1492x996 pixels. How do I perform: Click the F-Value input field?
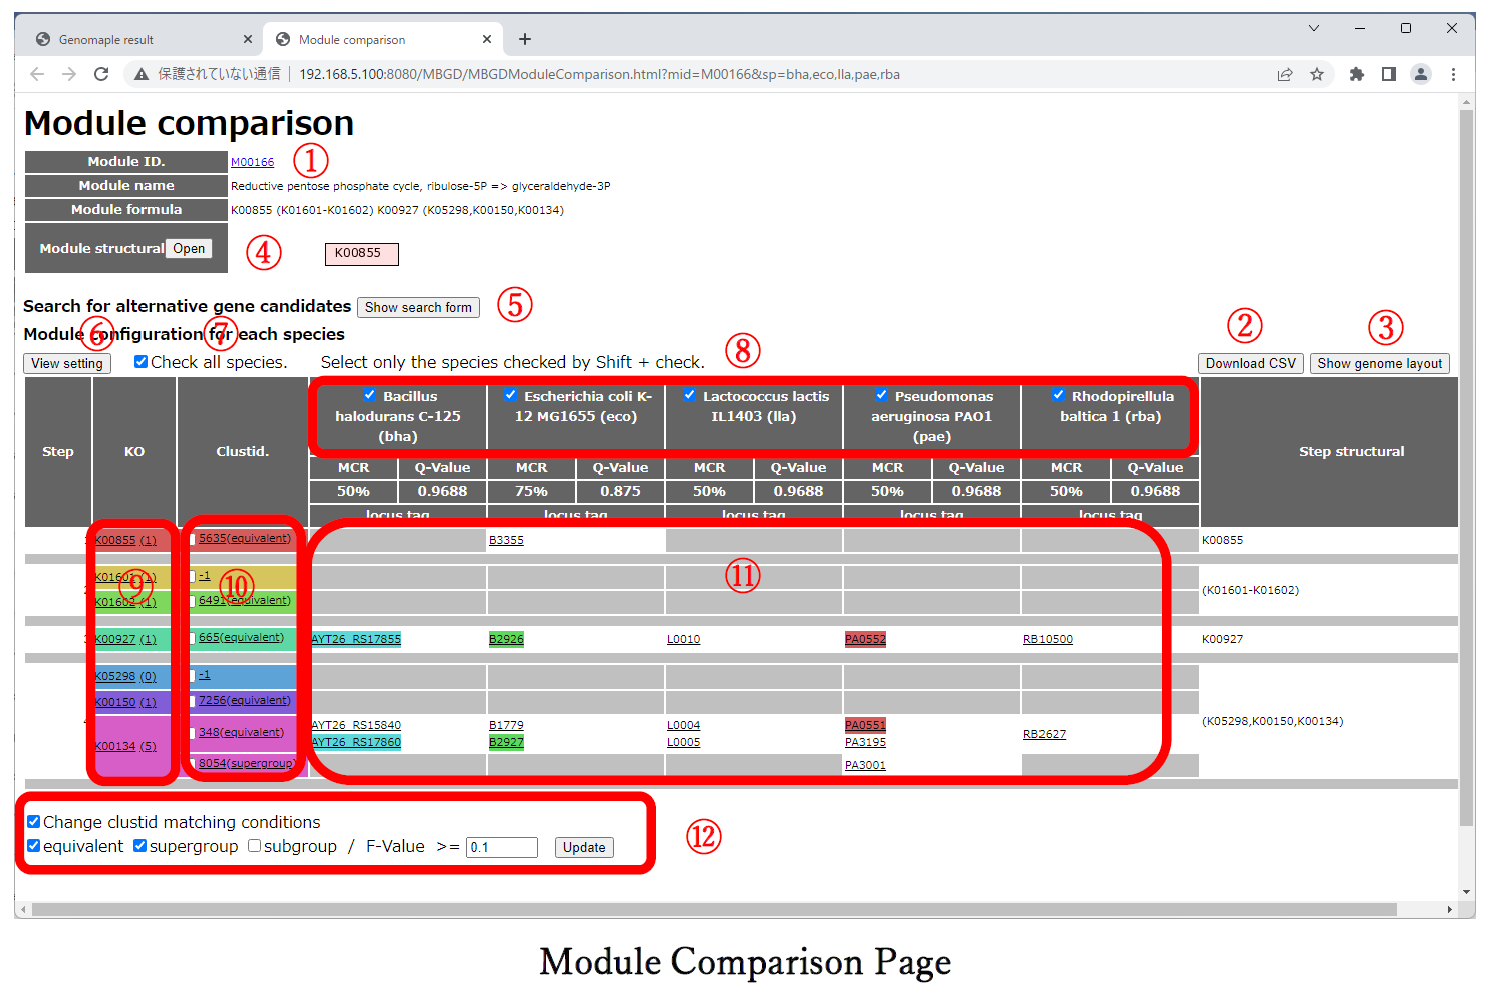pyautogui.click(x=502, y=847)
